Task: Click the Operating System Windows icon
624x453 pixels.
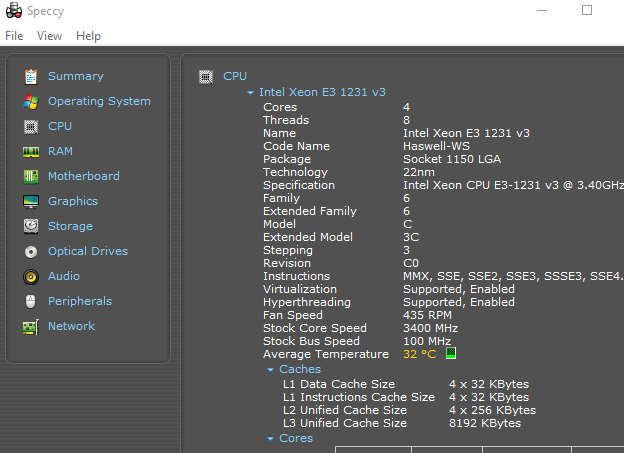Action: coord(31,101)
